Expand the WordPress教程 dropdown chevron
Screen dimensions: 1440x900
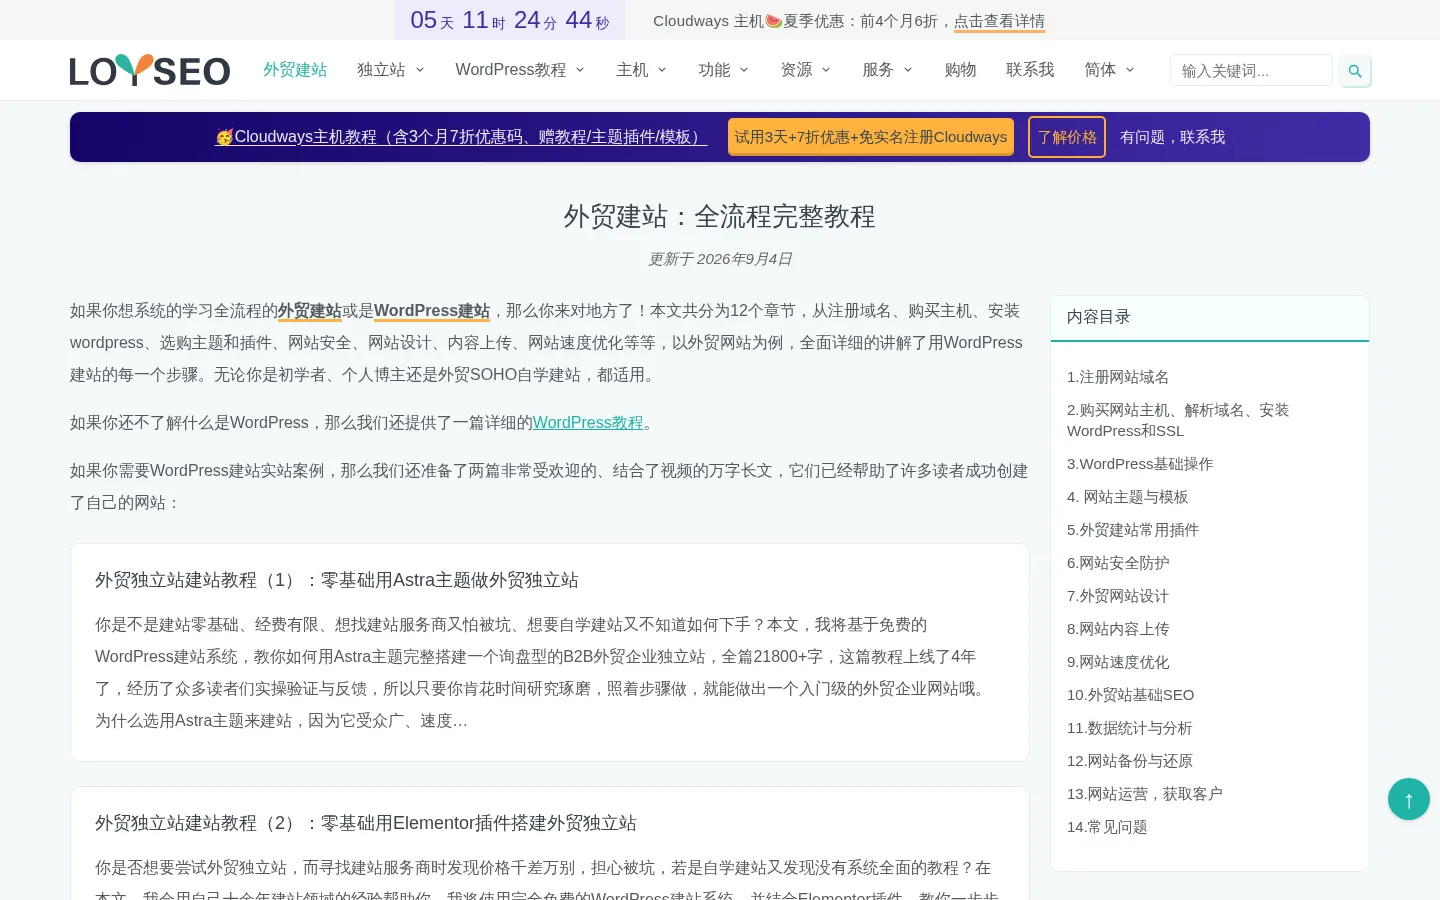coord(580,70)
